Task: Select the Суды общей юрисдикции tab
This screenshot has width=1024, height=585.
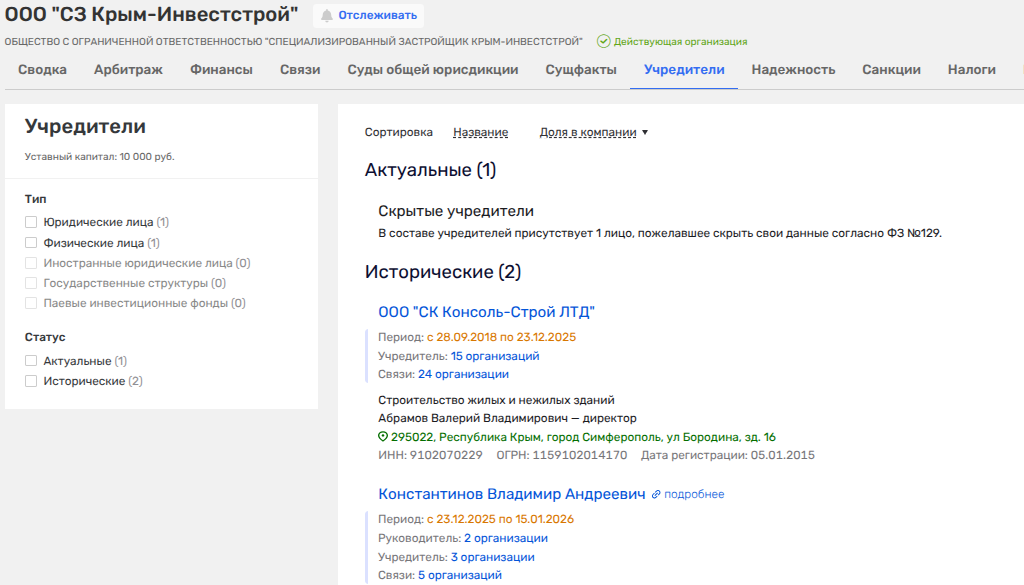Action: (x=432, y=70)
